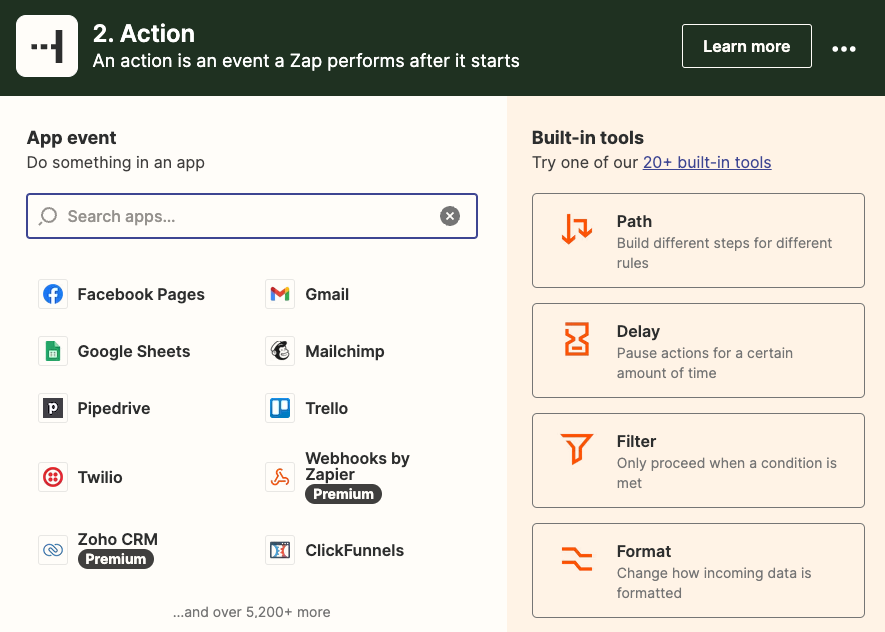The height and width of the screenshot is (632, 885).
Task: Click the ClickFunnels app icon
Action: click(x=280, y=550)
